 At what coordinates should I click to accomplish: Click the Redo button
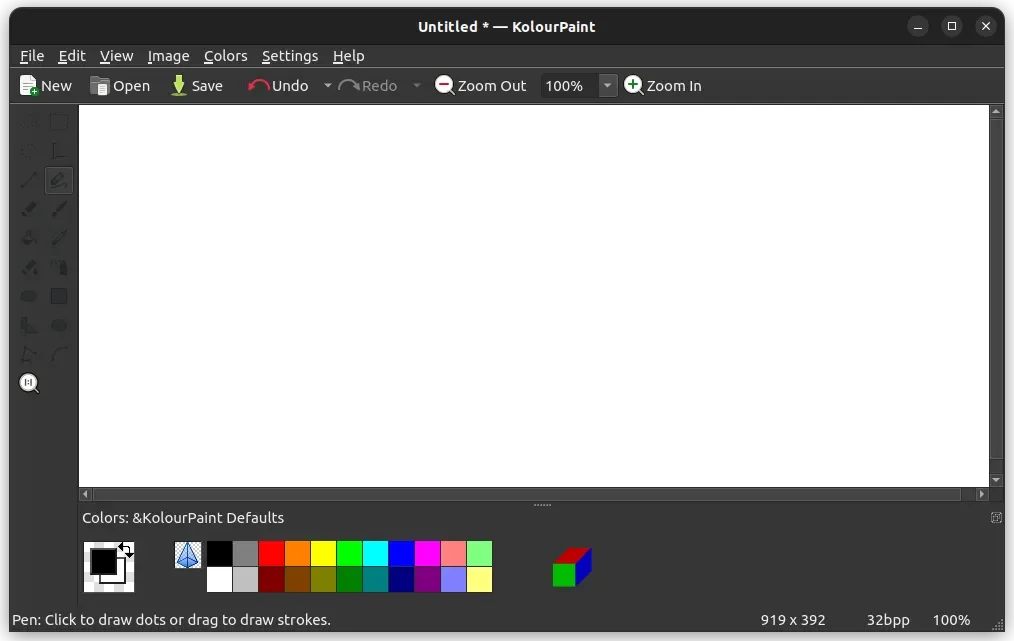click(368, 85)
